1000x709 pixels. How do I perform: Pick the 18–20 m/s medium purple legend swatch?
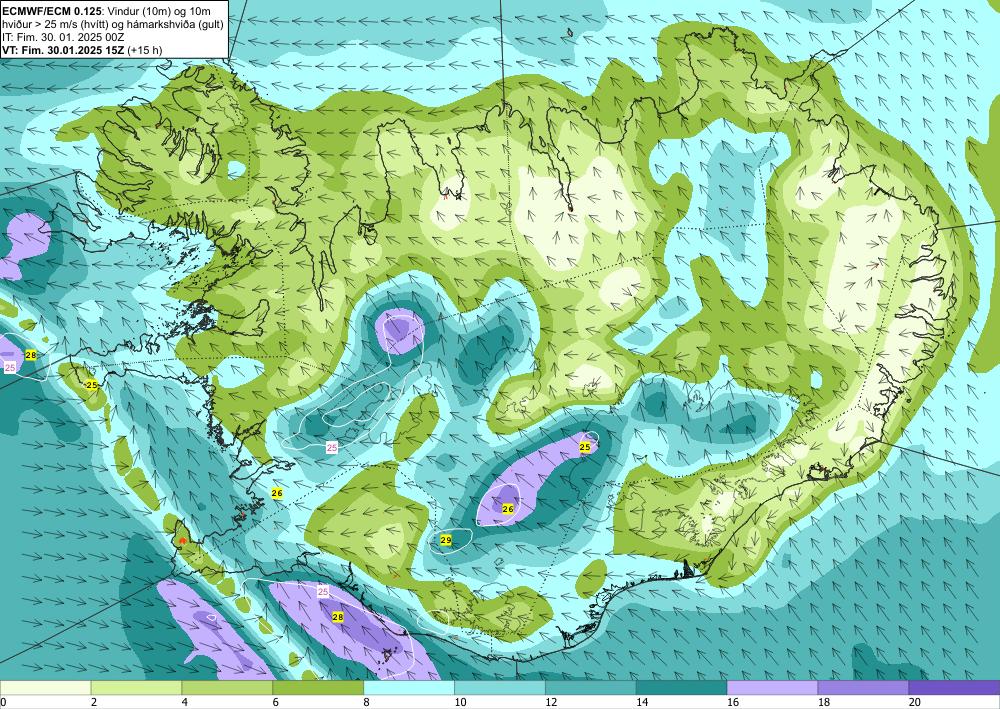pyautogui.click(x=864, y=687)
